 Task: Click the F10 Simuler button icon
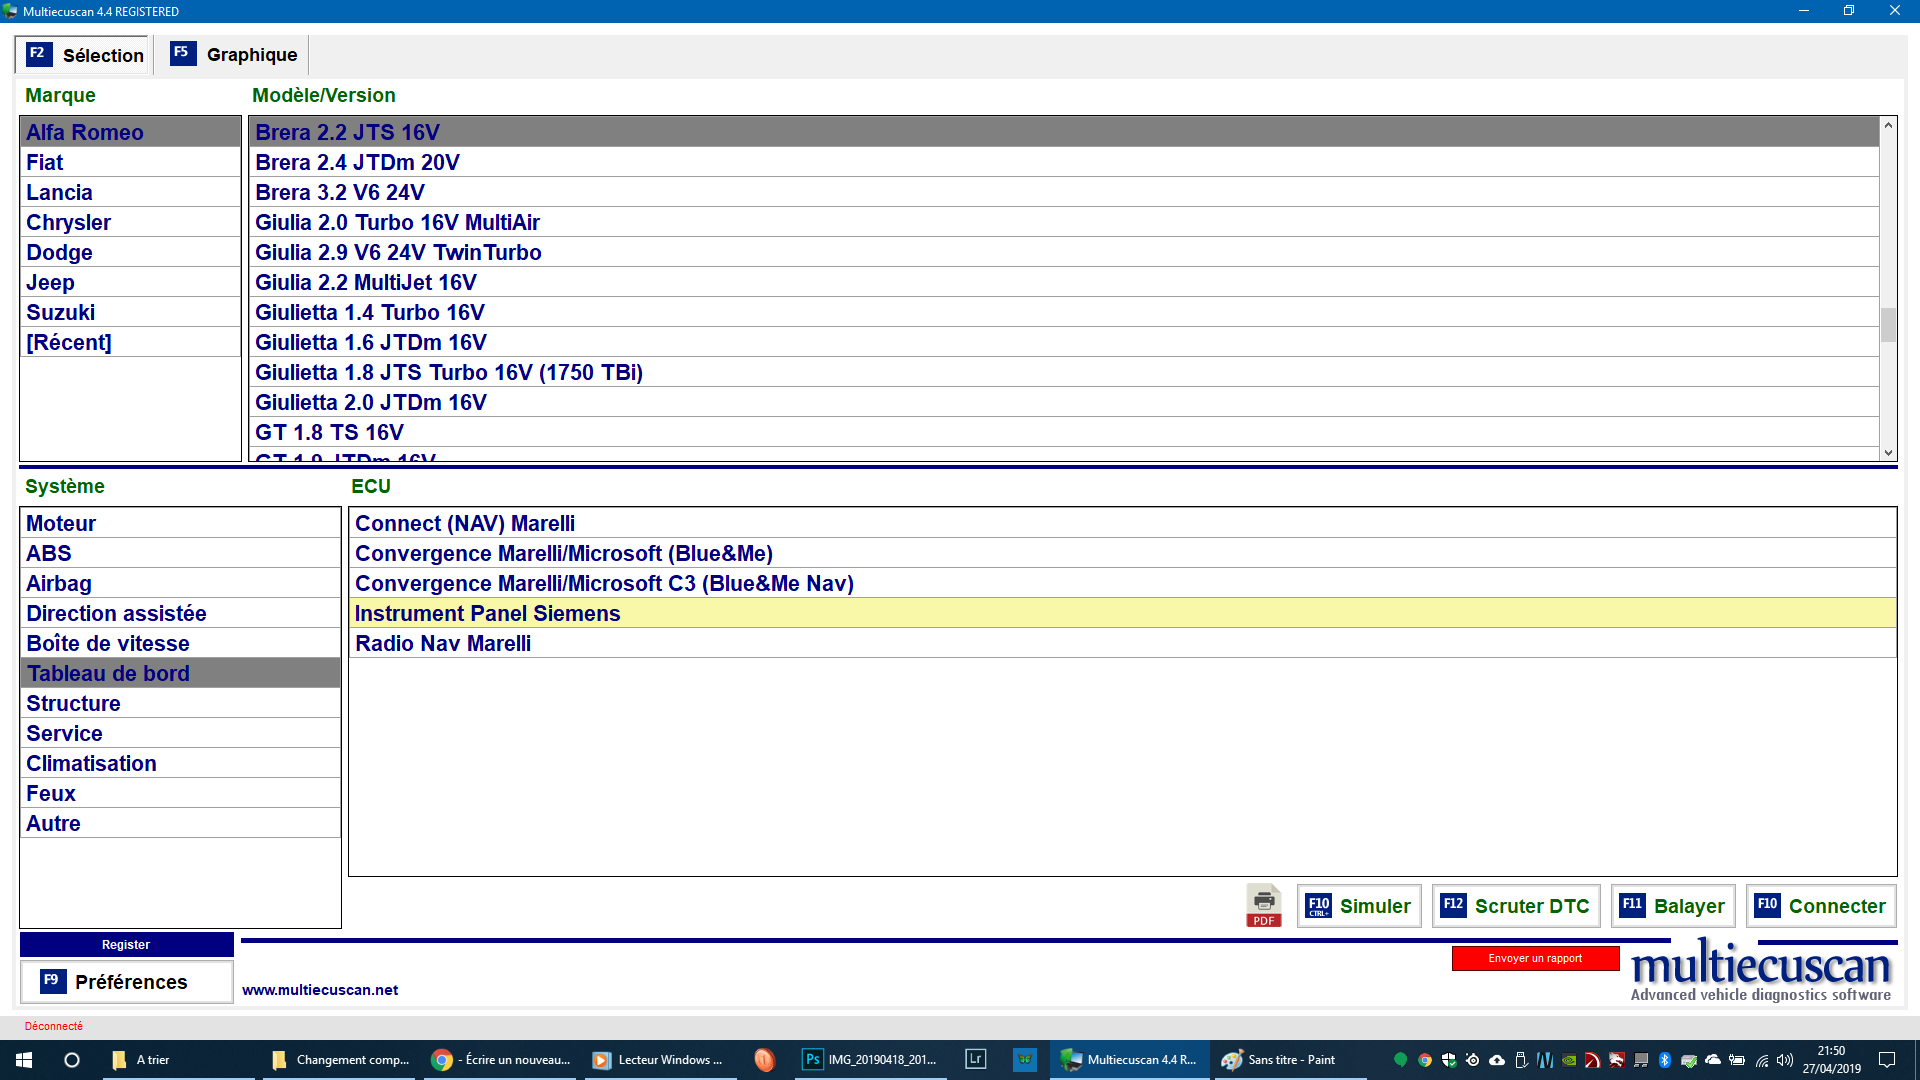1319,906
